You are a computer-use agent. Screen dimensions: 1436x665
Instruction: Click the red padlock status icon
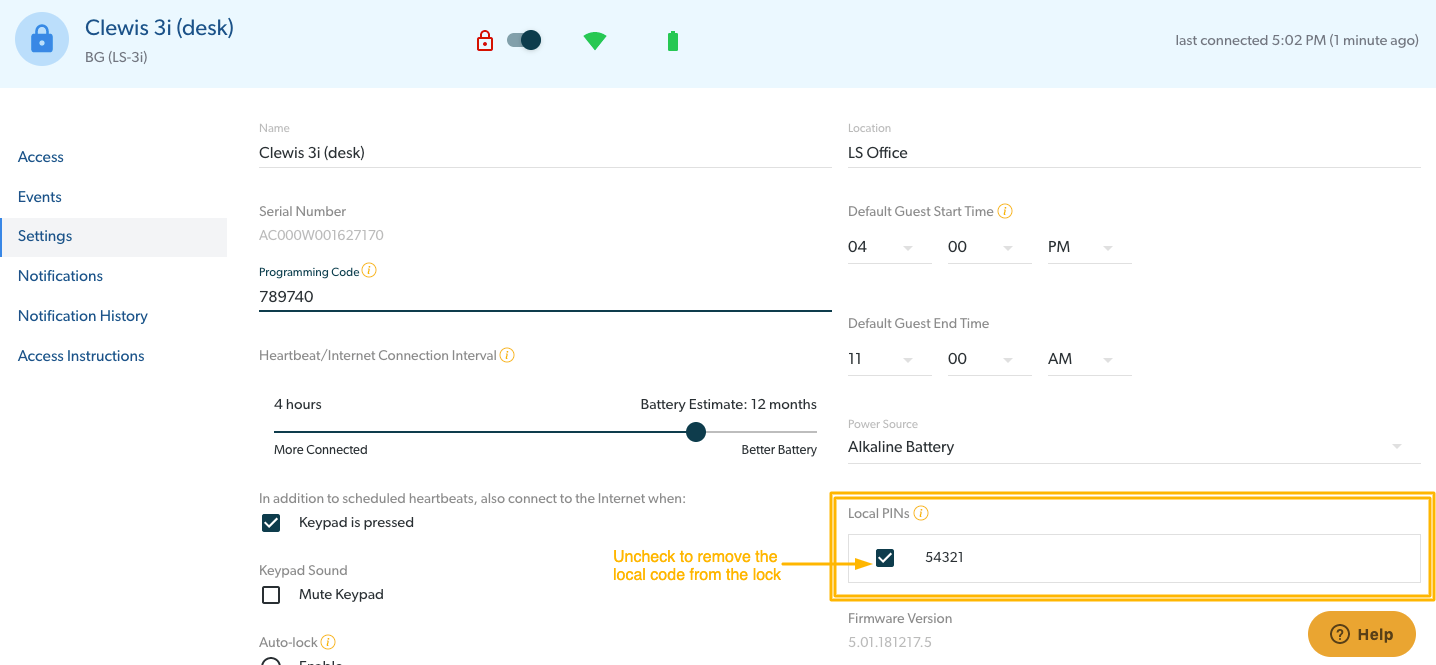(485, 41)
